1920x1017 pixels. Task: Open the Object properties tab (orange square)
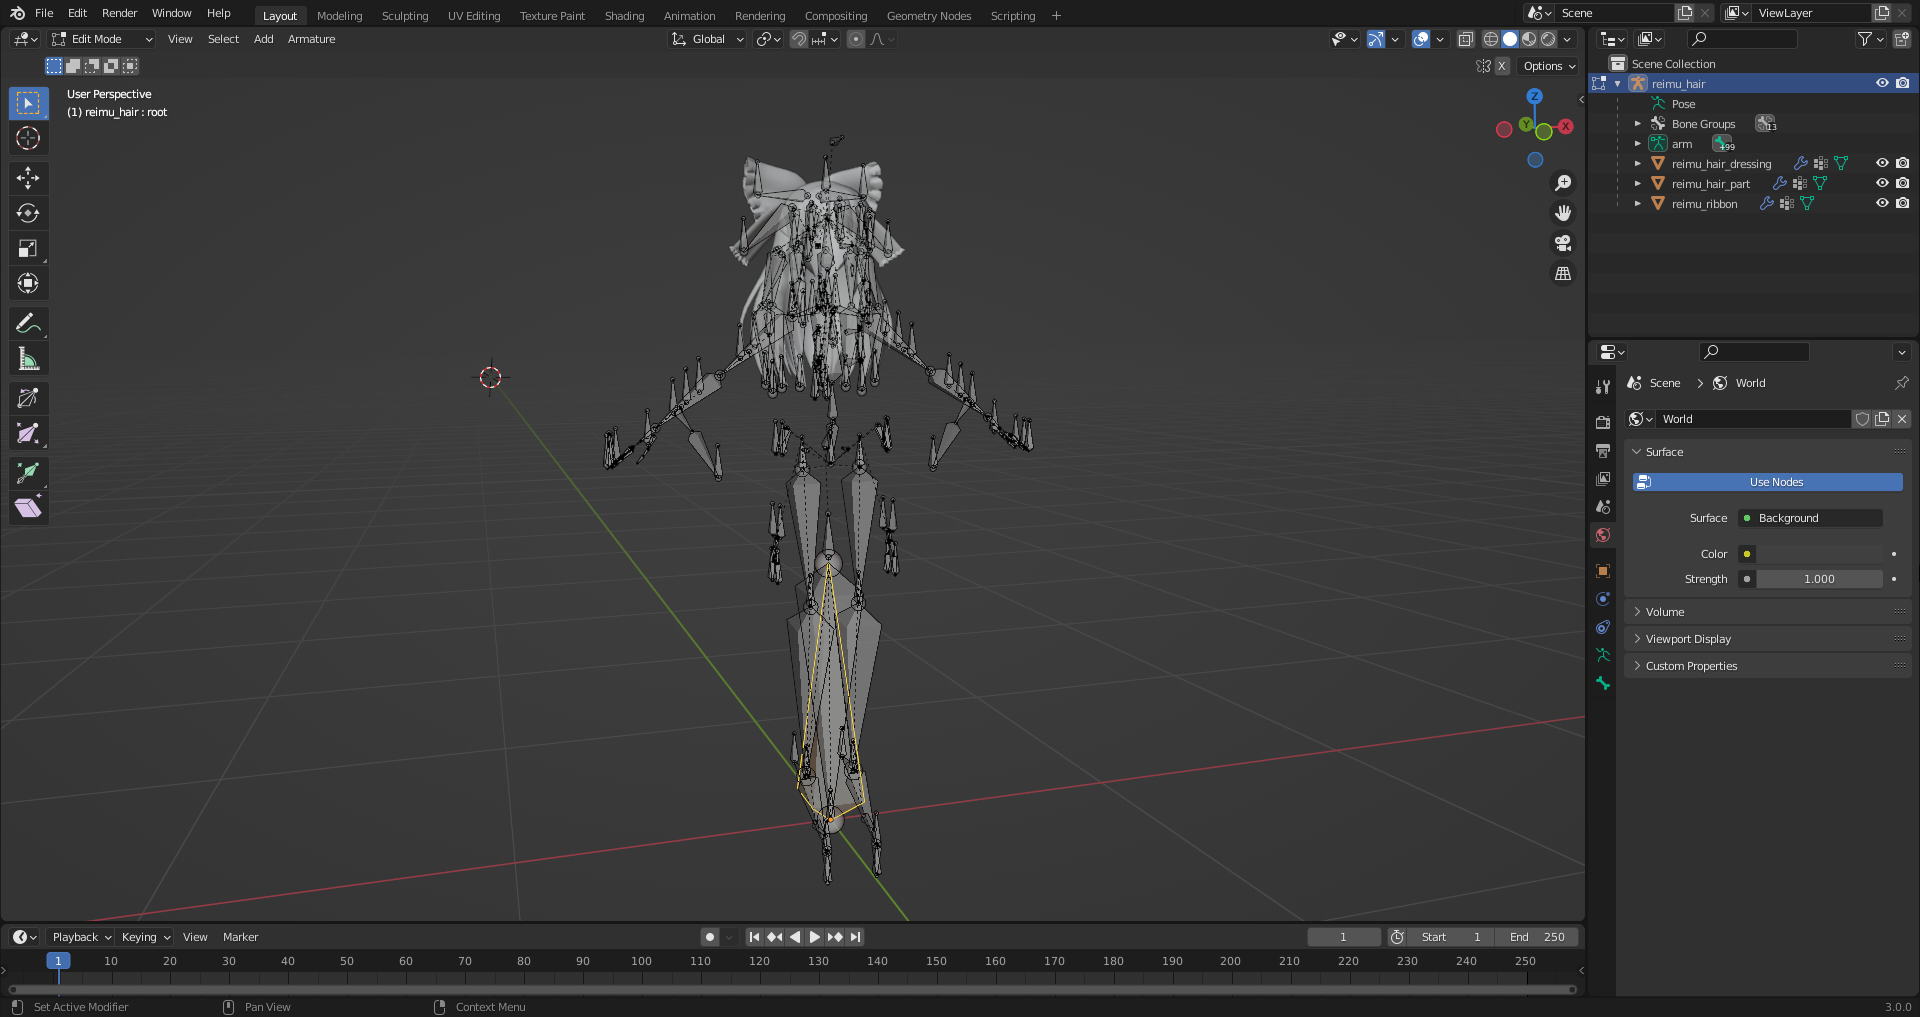coord(1603,571)
